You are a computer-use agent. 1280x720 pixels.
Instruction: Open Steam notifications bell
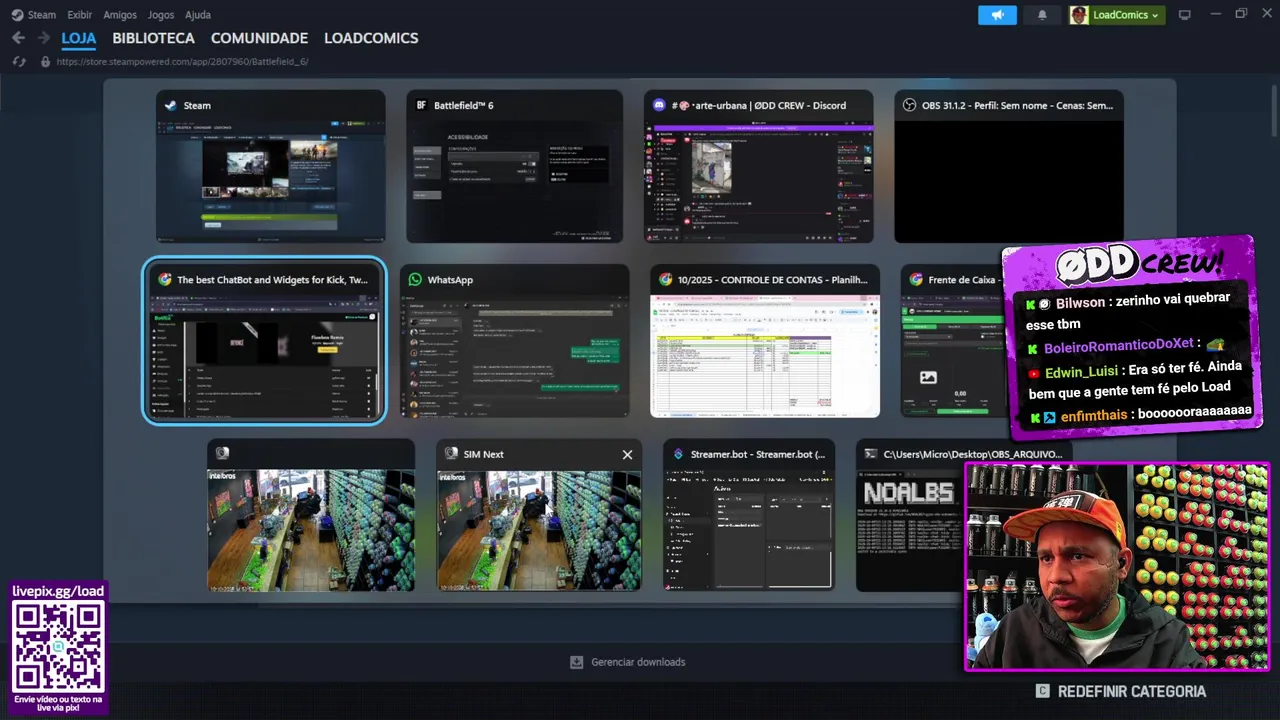(x=1042, y=15)
